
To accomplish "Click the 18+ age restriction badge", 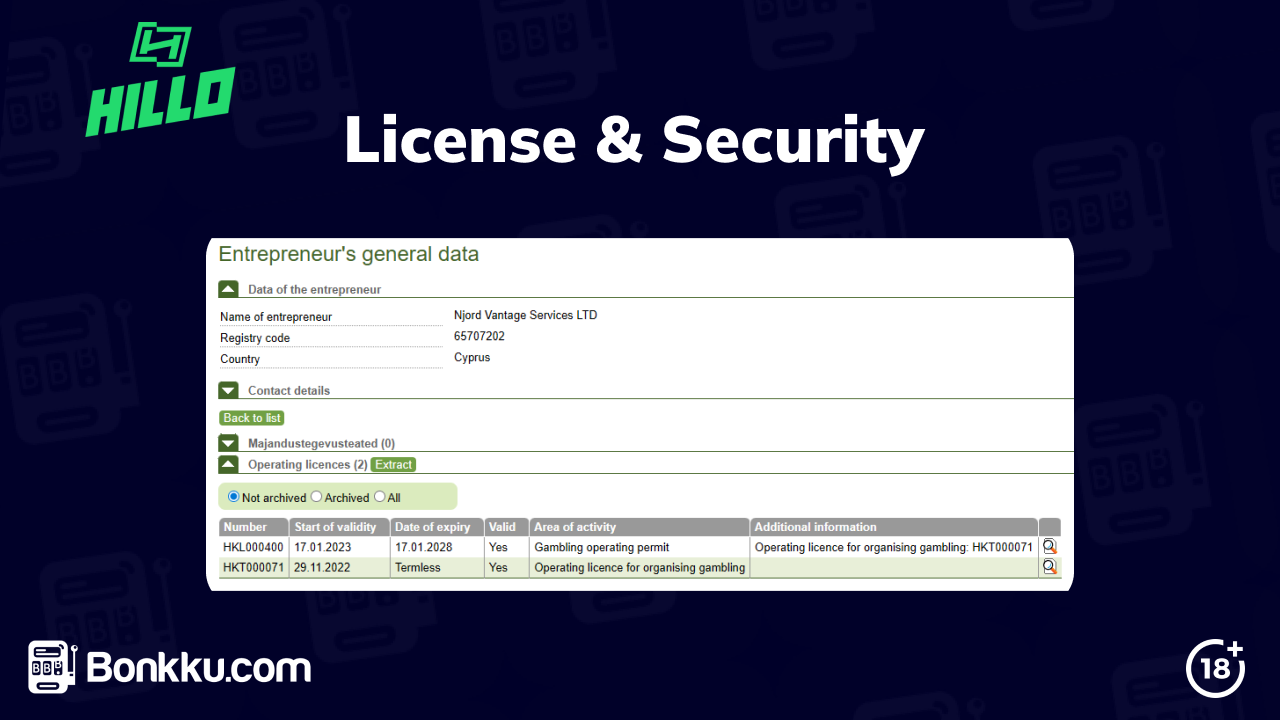I will coord(1216,667).
